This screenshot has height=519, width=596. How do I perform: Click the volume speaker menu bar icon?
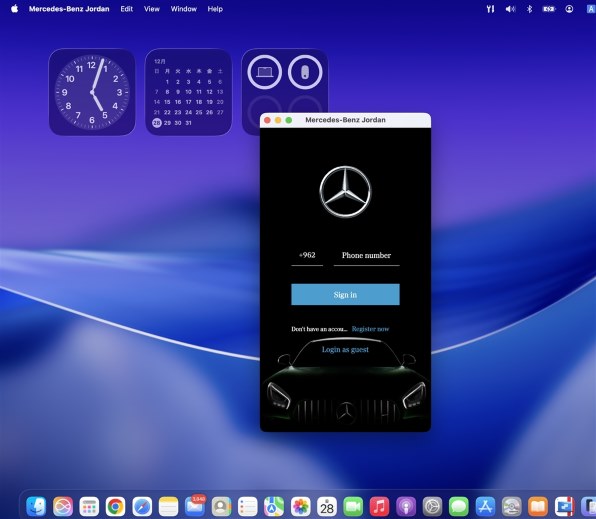(x=510, y=9)
